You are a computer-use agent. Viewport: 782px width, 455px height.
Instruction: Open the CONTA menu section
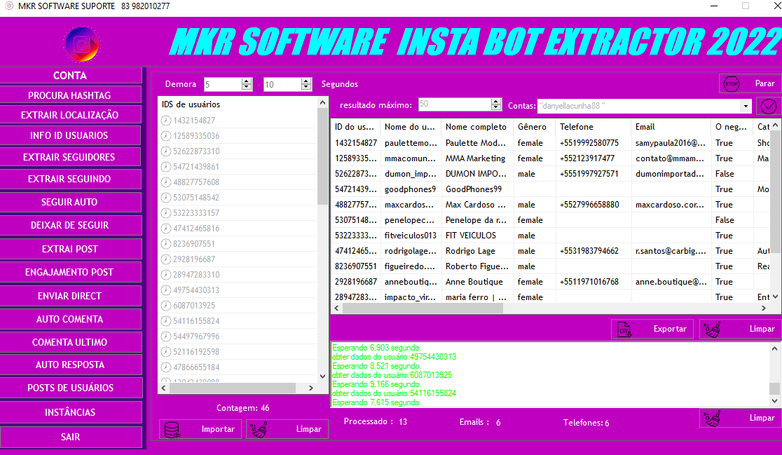[x=70, y=75]
